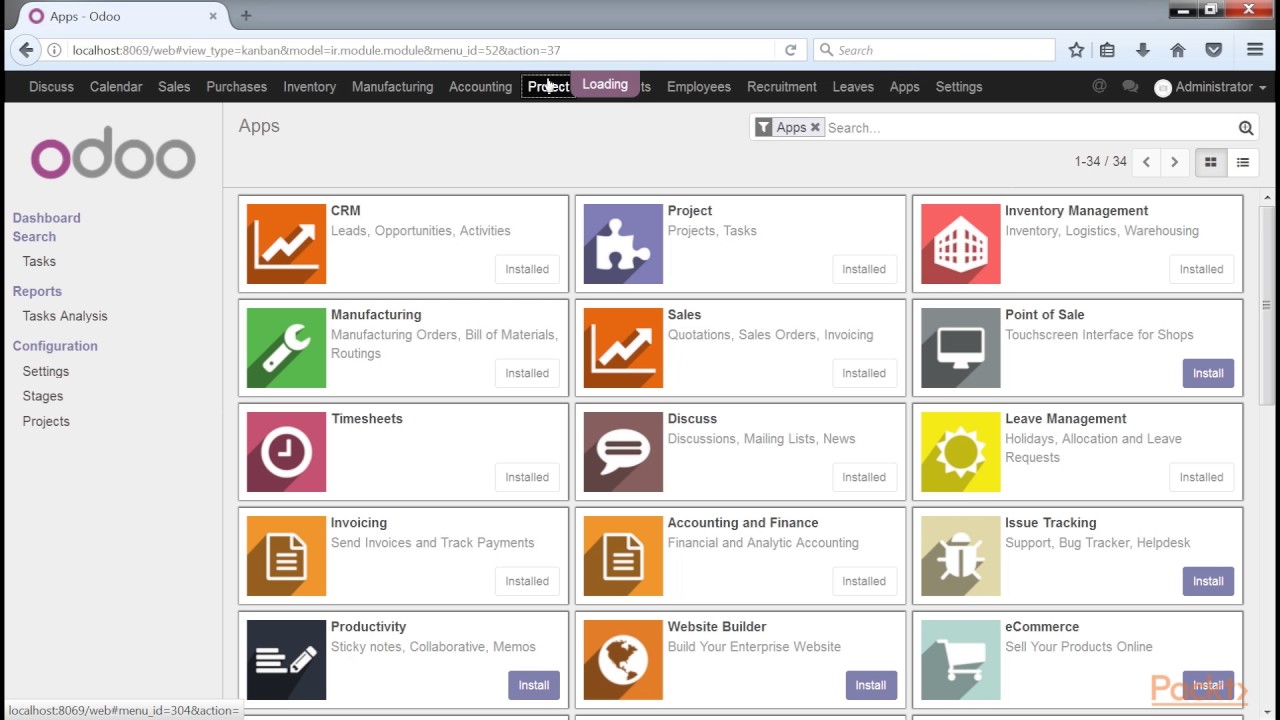Open the Calendar menu
Viewport: 1280px width, 720px height.
(116, 87)
